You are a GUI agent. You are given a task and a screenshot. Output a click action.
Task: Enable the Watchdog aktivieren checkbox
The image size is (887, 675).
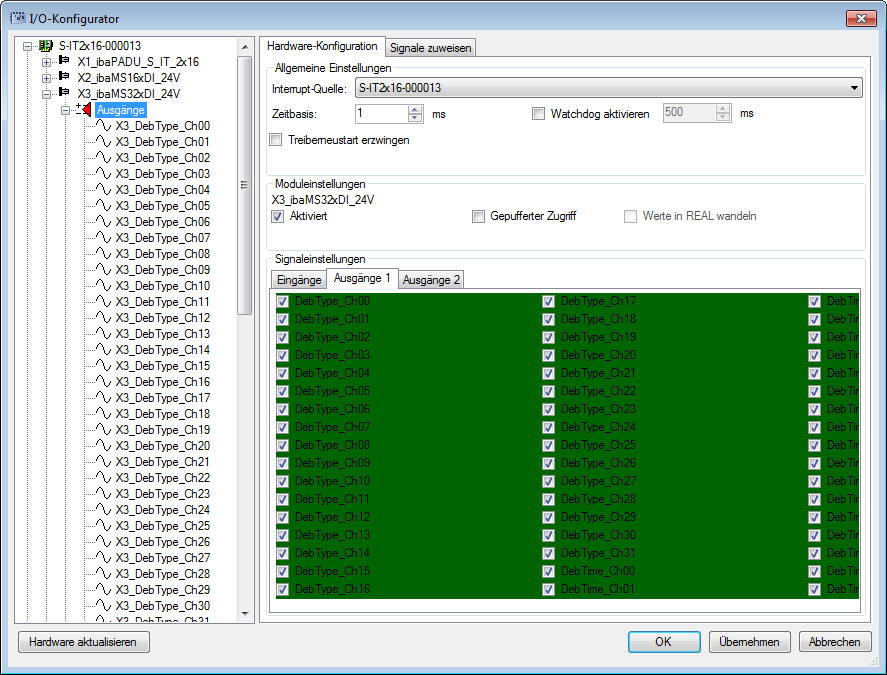tap(539, 114)
